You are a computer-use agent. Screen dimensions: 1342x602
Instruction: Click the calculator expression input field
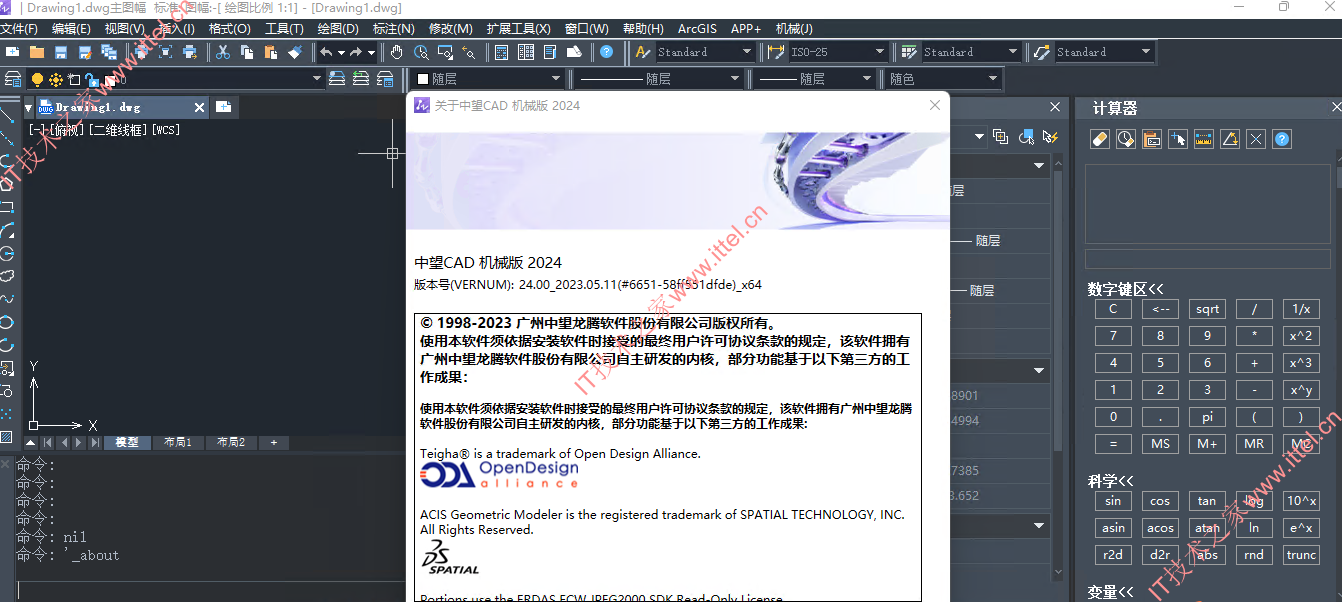pyautogui.click(x=1206, y=259)
